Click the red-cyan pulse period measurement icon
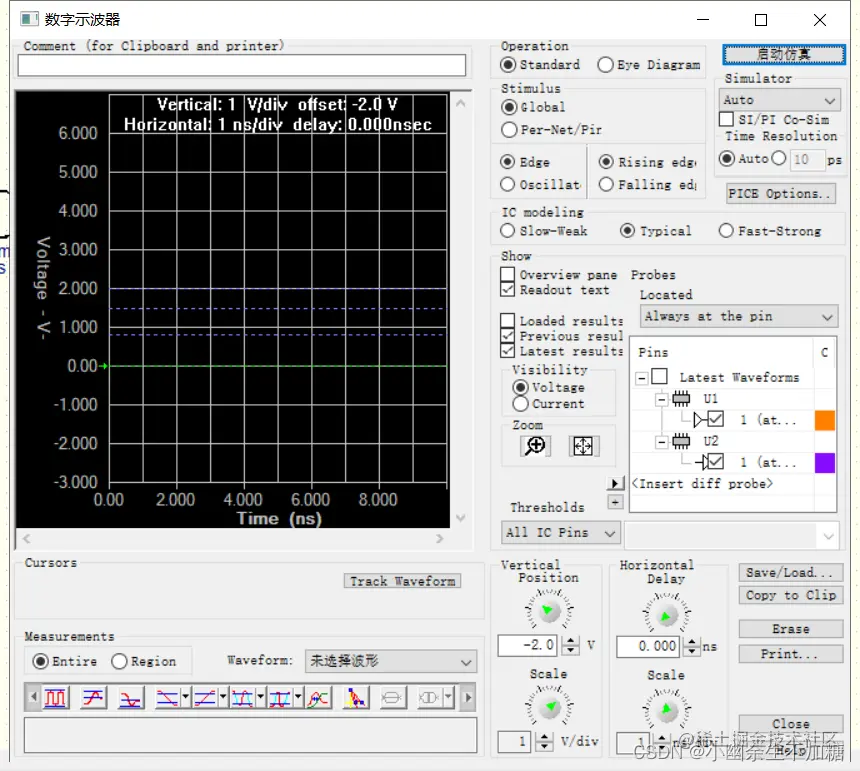Viewport: 860px width, 771px height. click(280, 698)
